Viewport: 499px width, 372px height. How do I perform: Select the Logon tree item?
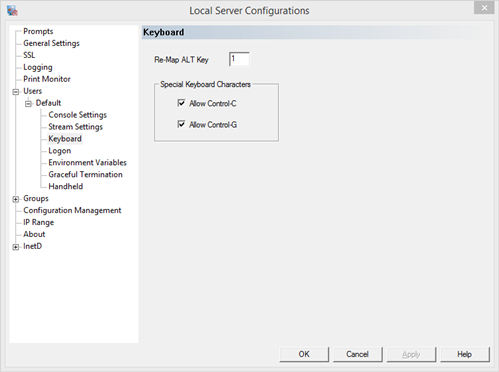(x=60, y=151)
